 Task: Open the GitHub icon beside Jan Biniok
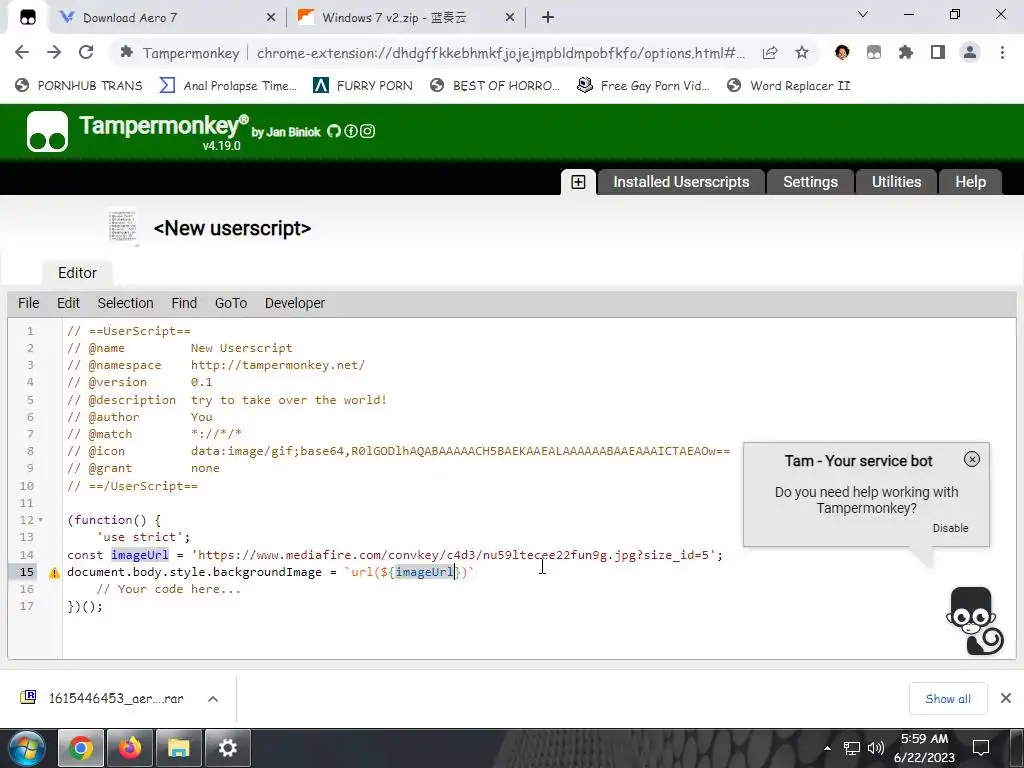[334, 131]
